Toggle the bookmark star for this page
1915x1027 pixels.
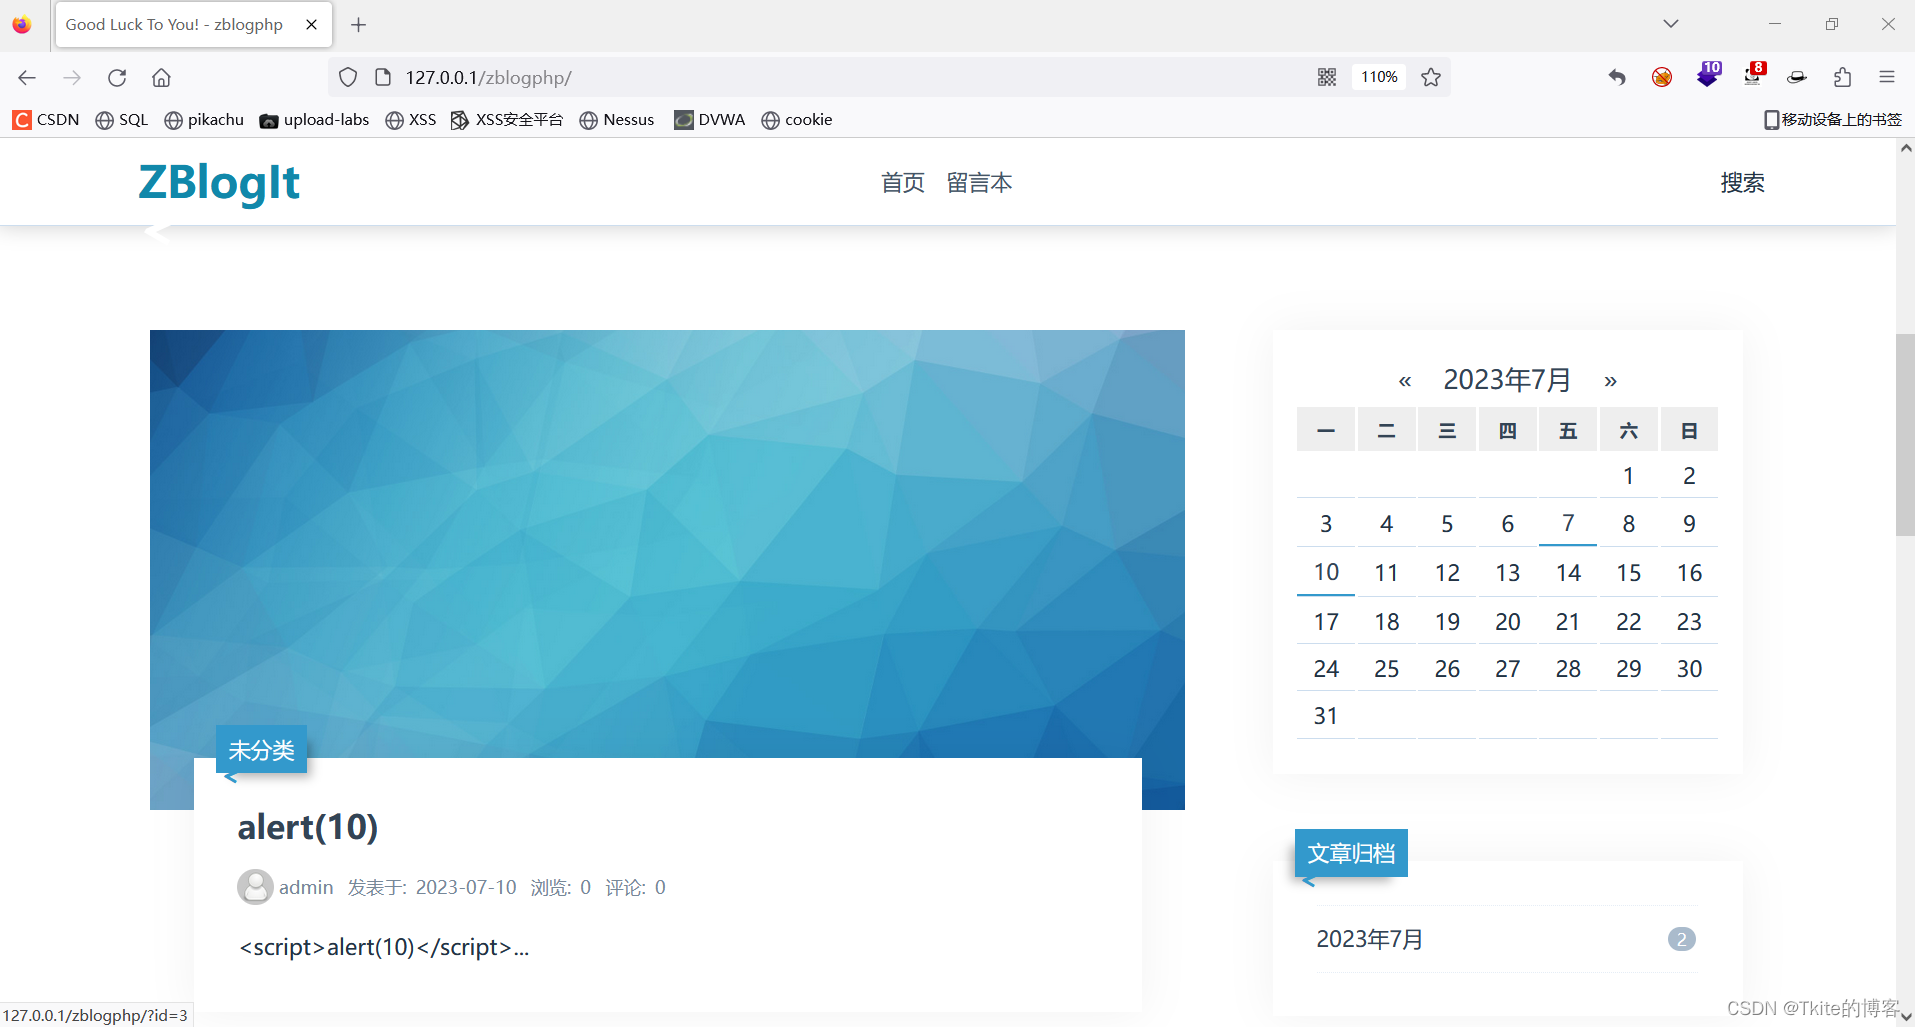[x=1430, y=77]
